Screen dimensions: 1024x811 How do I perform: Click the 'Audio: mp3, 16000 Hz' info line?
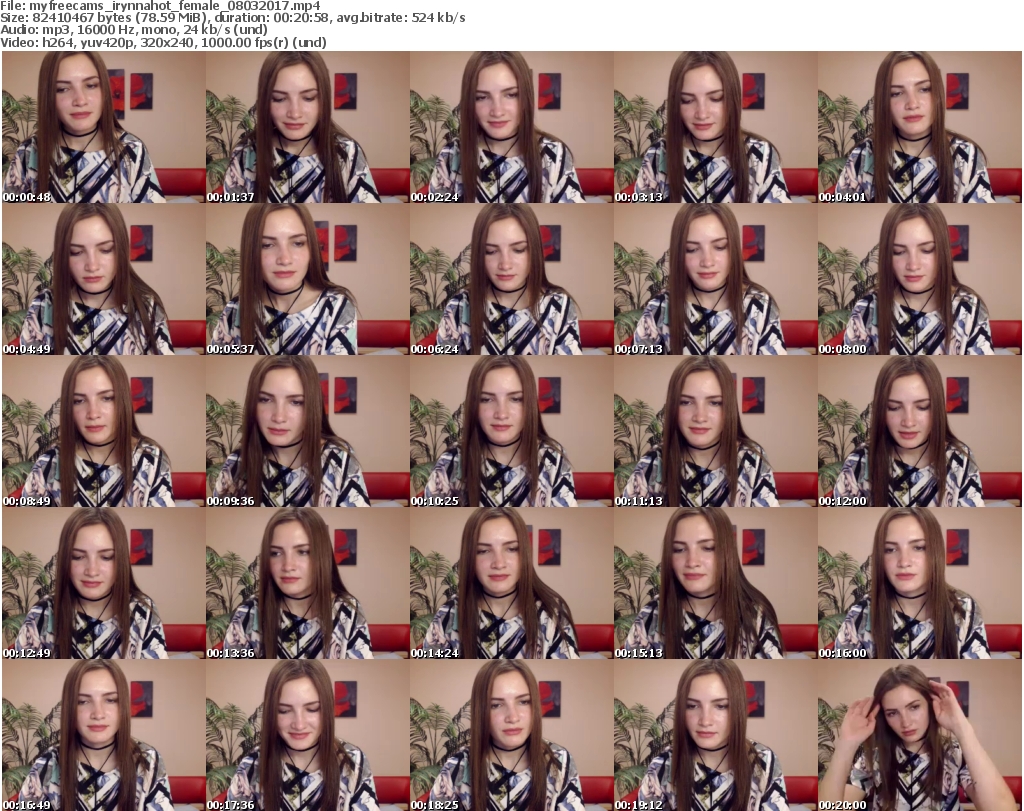click(x=134, y=30)
